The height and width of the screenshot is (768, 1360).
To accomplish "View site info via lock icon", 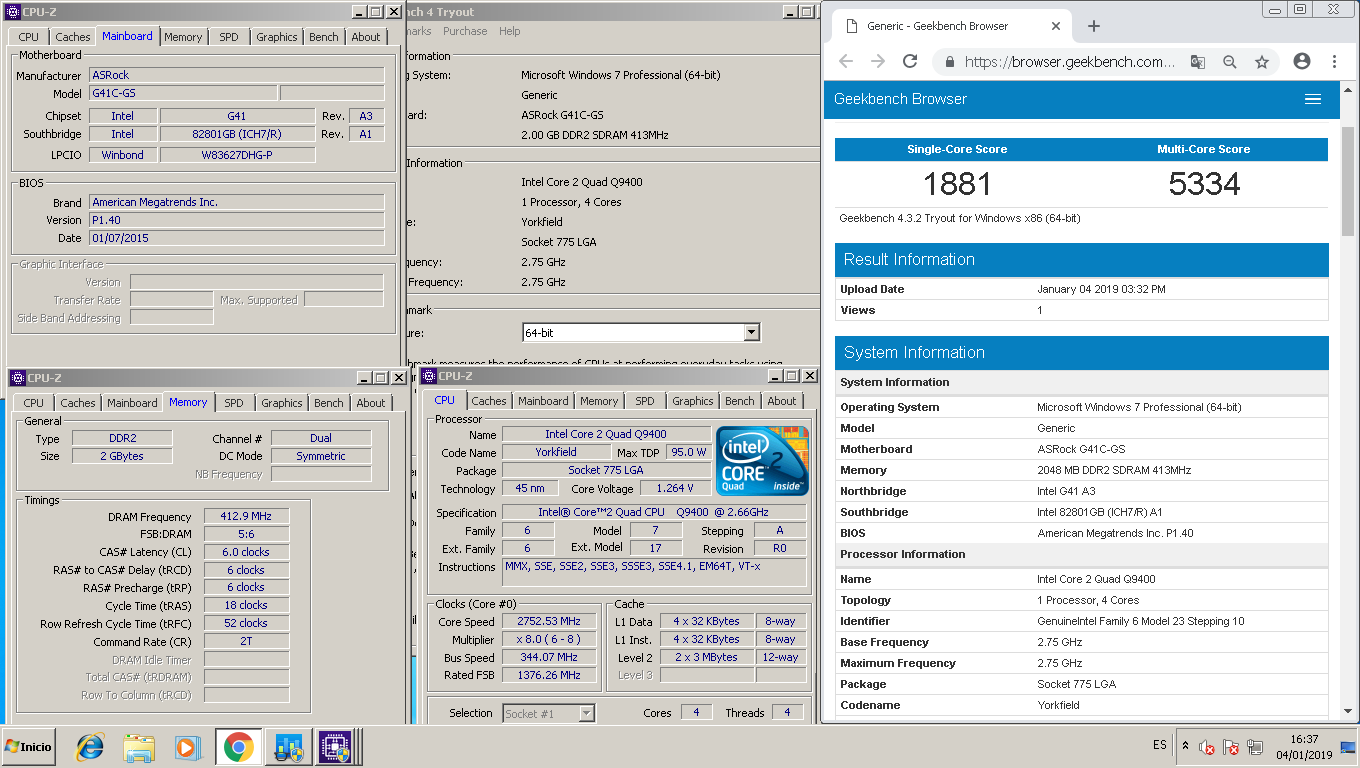I will 949,62.
